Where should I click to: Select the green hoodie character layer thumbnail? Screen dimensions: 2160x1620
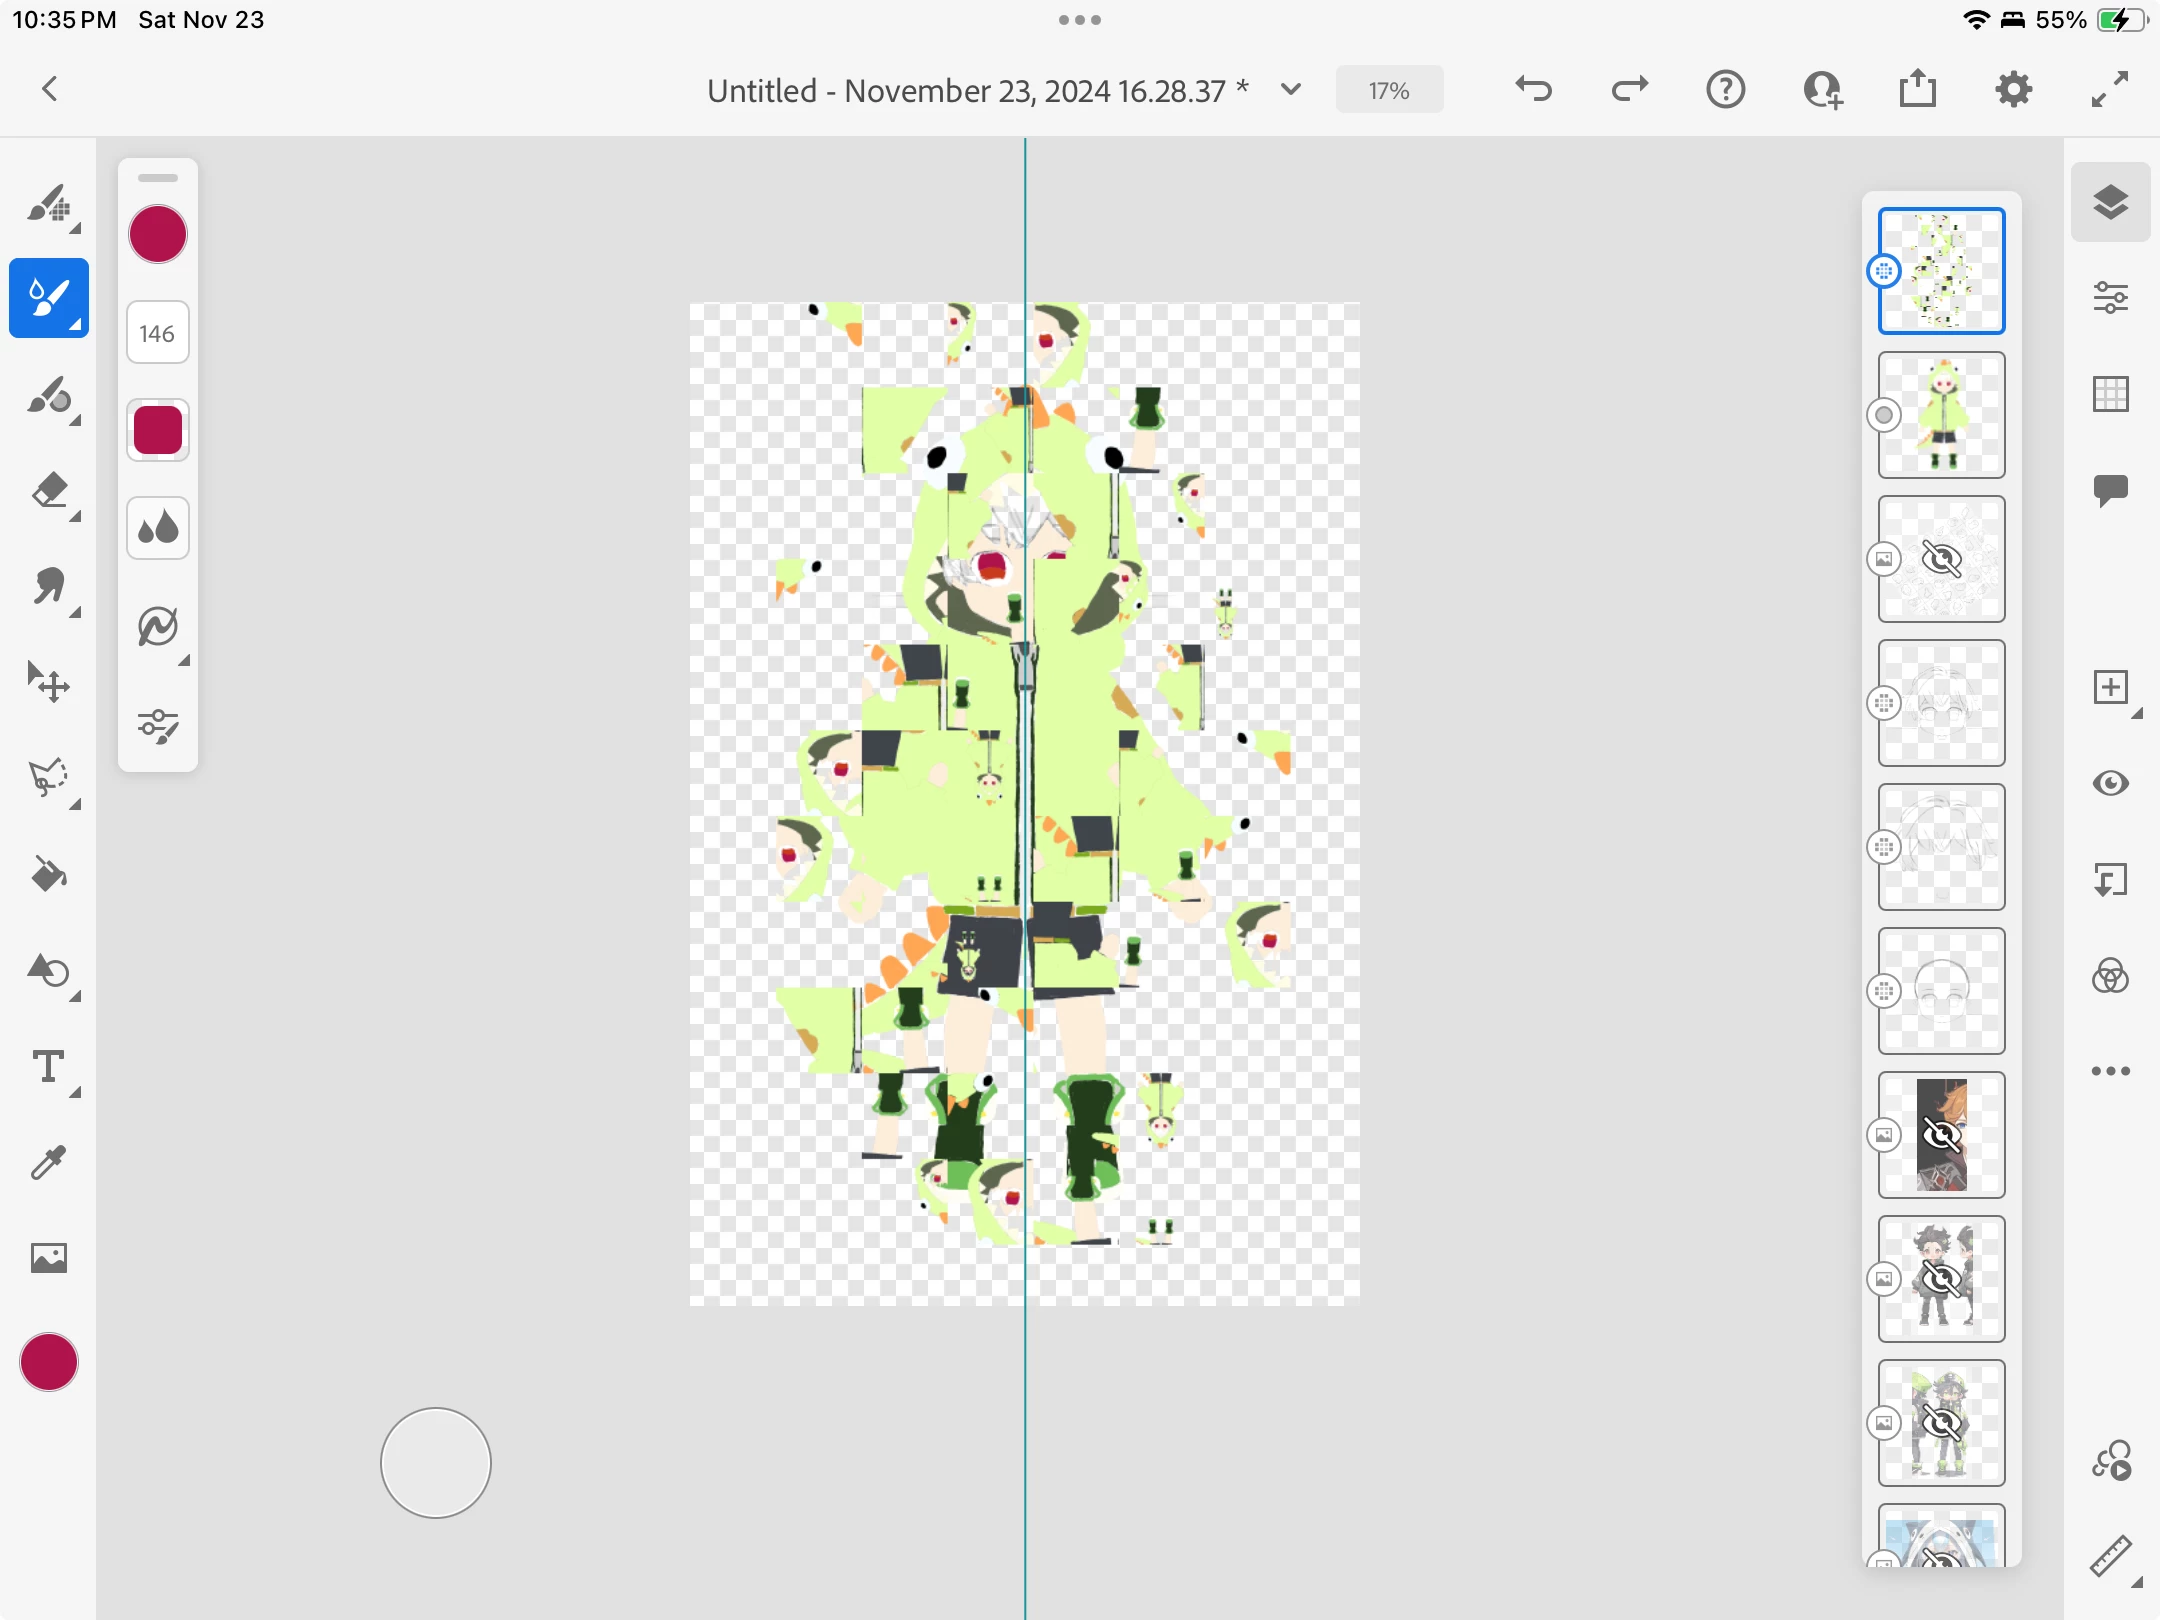coord(1941,415)
